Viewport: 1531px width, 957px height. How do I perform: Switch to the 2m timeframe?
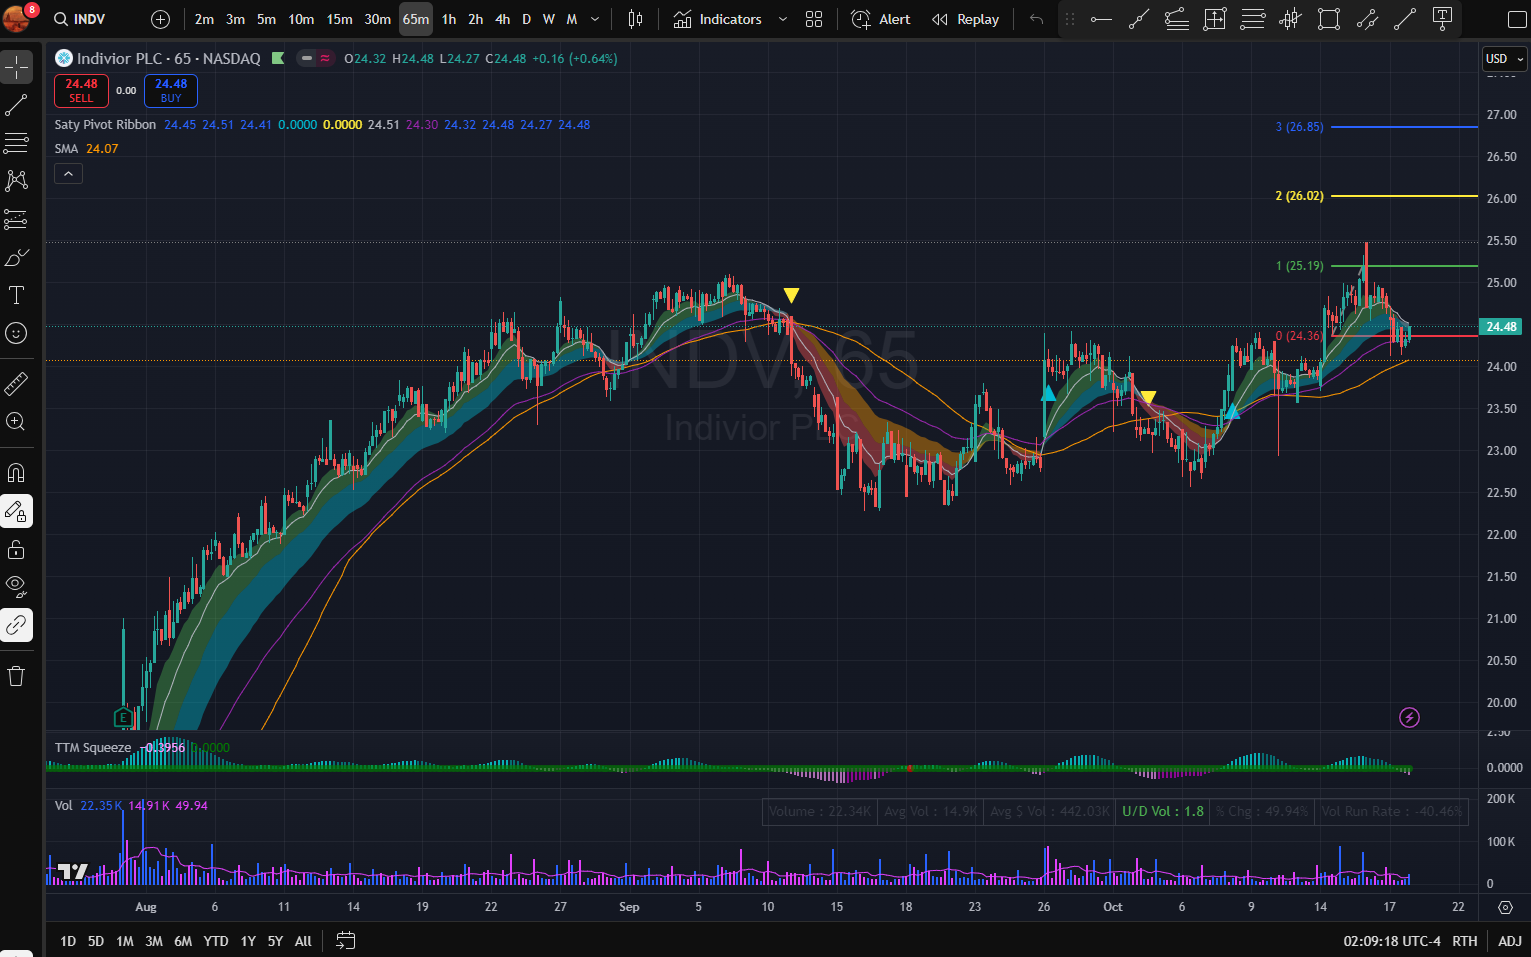[x=204, y=19]
